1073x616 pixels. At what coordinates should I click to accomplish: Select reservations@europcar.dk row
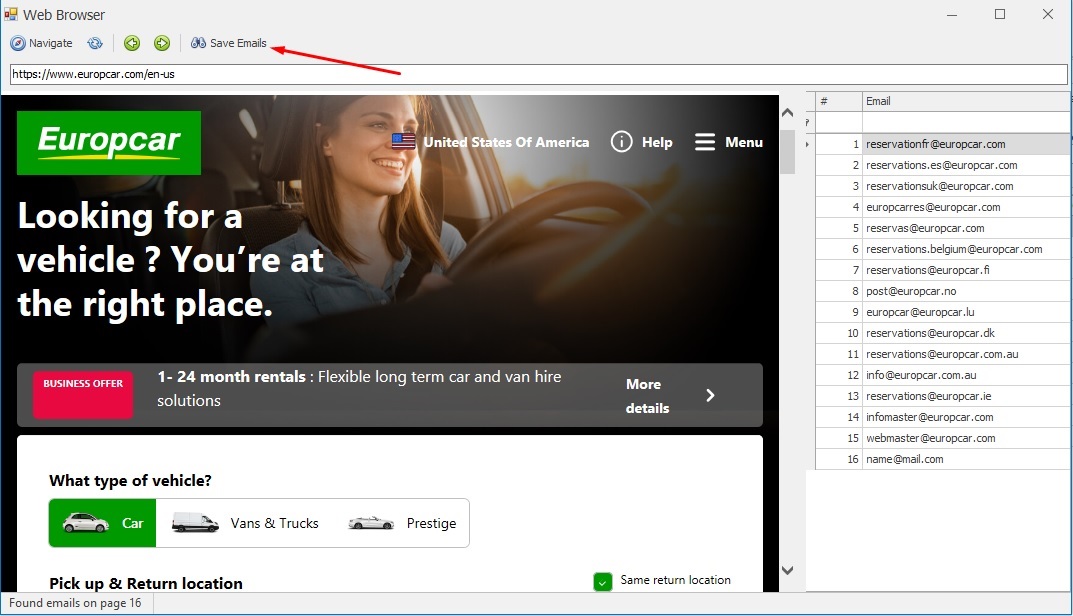[943, 333]
